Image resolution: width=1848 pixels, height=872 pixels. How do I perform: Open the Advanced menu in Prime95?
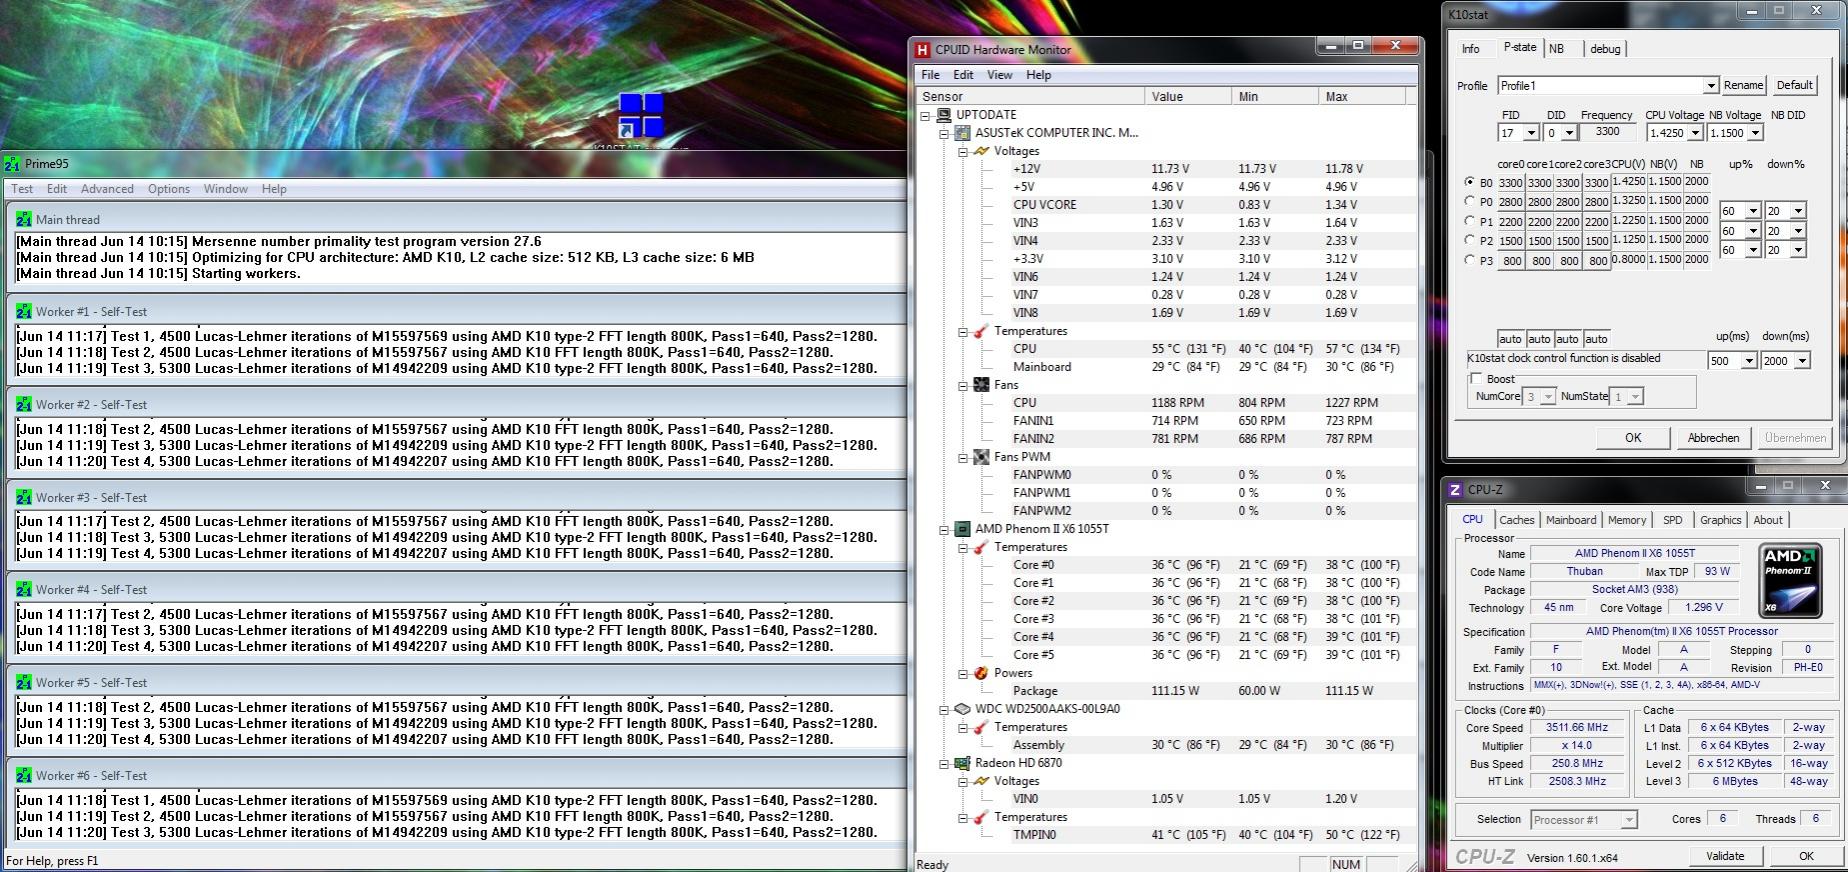coord(107,189)
